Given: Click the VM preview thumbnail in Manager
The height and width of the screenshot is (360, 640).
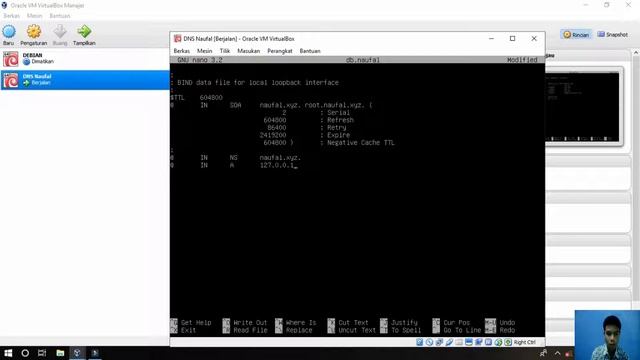Looking at the screenshot, I should click(582, 107).
